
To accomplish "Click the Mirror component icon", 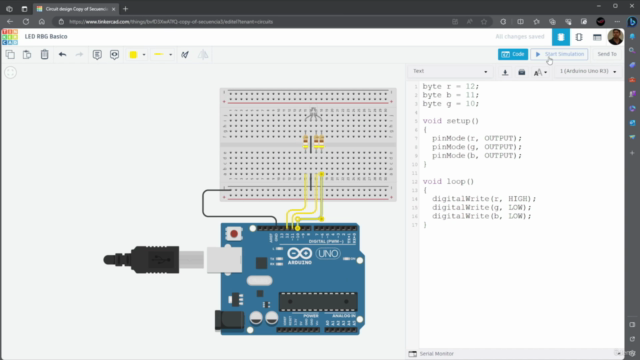I will 203,54.
